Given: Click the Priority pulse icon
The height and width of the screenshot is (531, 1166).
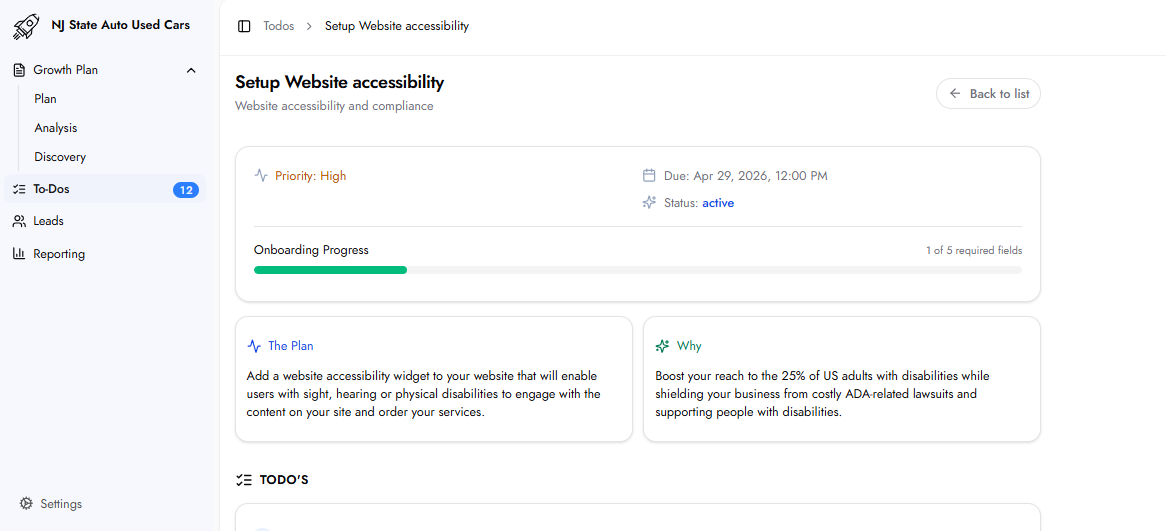Looking at the screenshot, I should coord(261,176).
